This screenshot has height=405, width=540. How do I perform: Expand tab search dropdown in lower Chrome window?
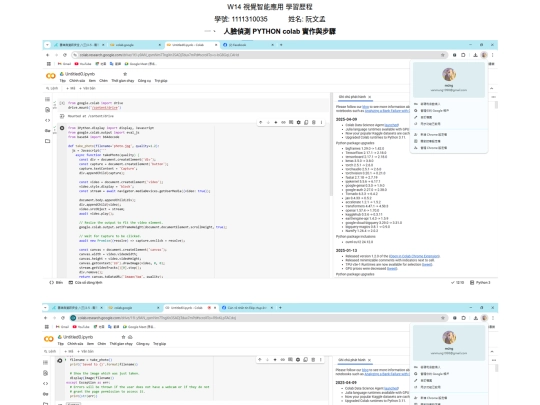coord(46,308)
